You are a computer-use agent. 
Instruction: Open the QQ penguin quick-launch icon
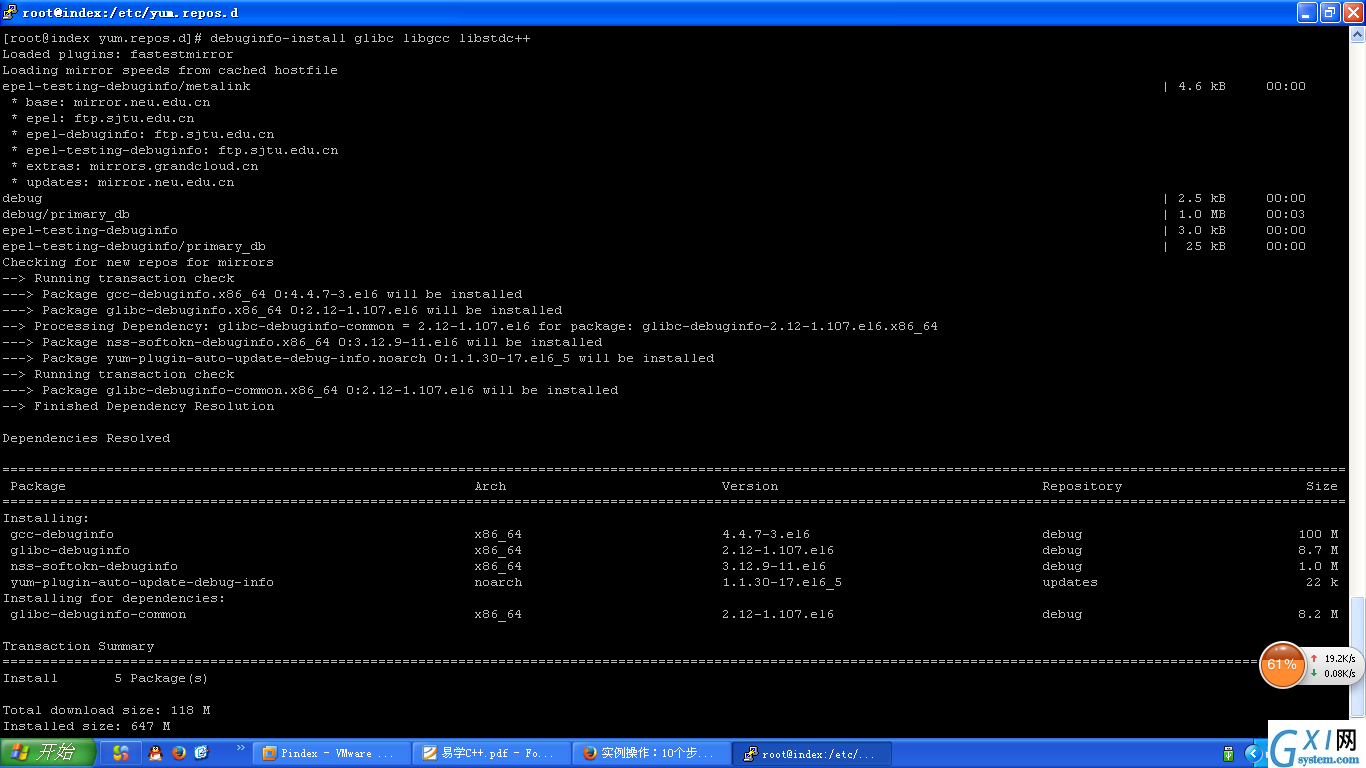point(155,753)
